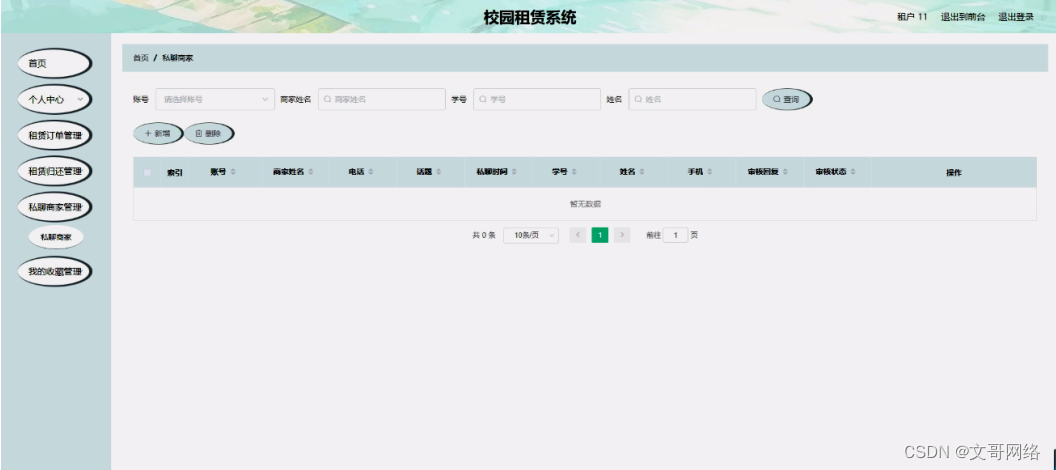The image size is (1056, 470).
Task: Click 私聊商家 in the breadcrumb
Action: point(178,58)
